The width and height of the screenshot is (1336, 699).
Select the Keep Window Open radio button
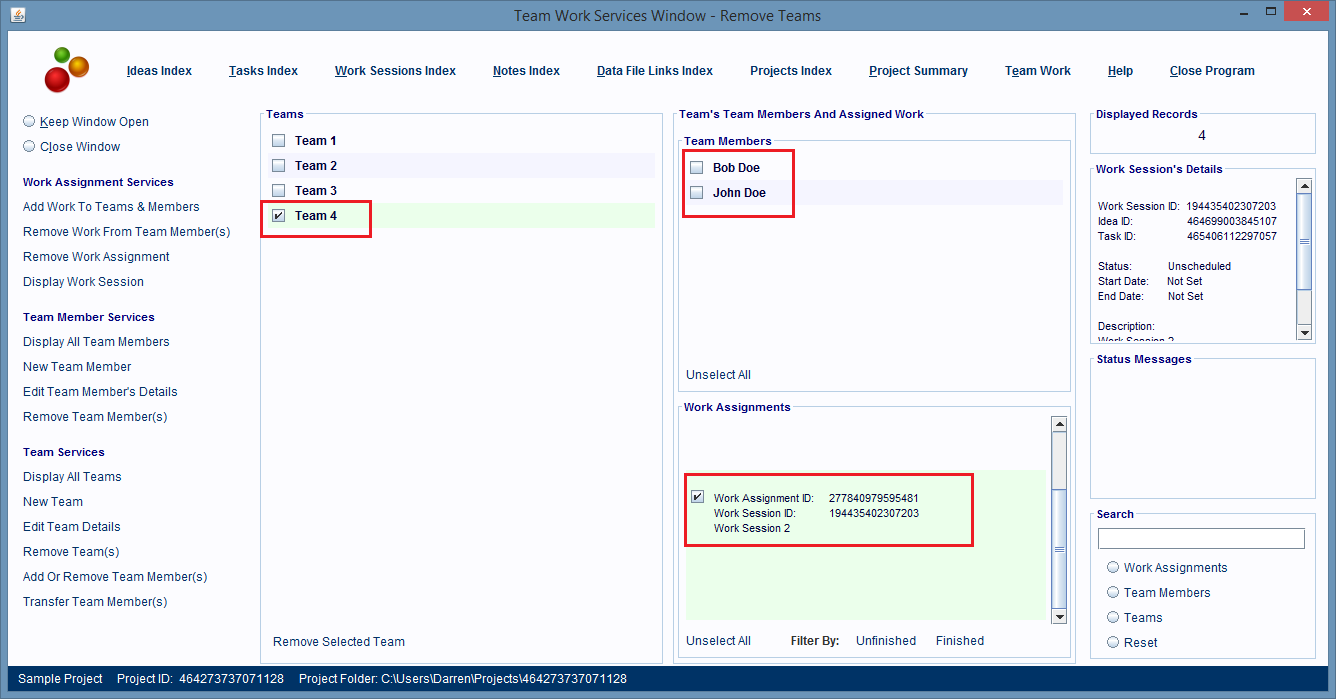click(30, 121)
